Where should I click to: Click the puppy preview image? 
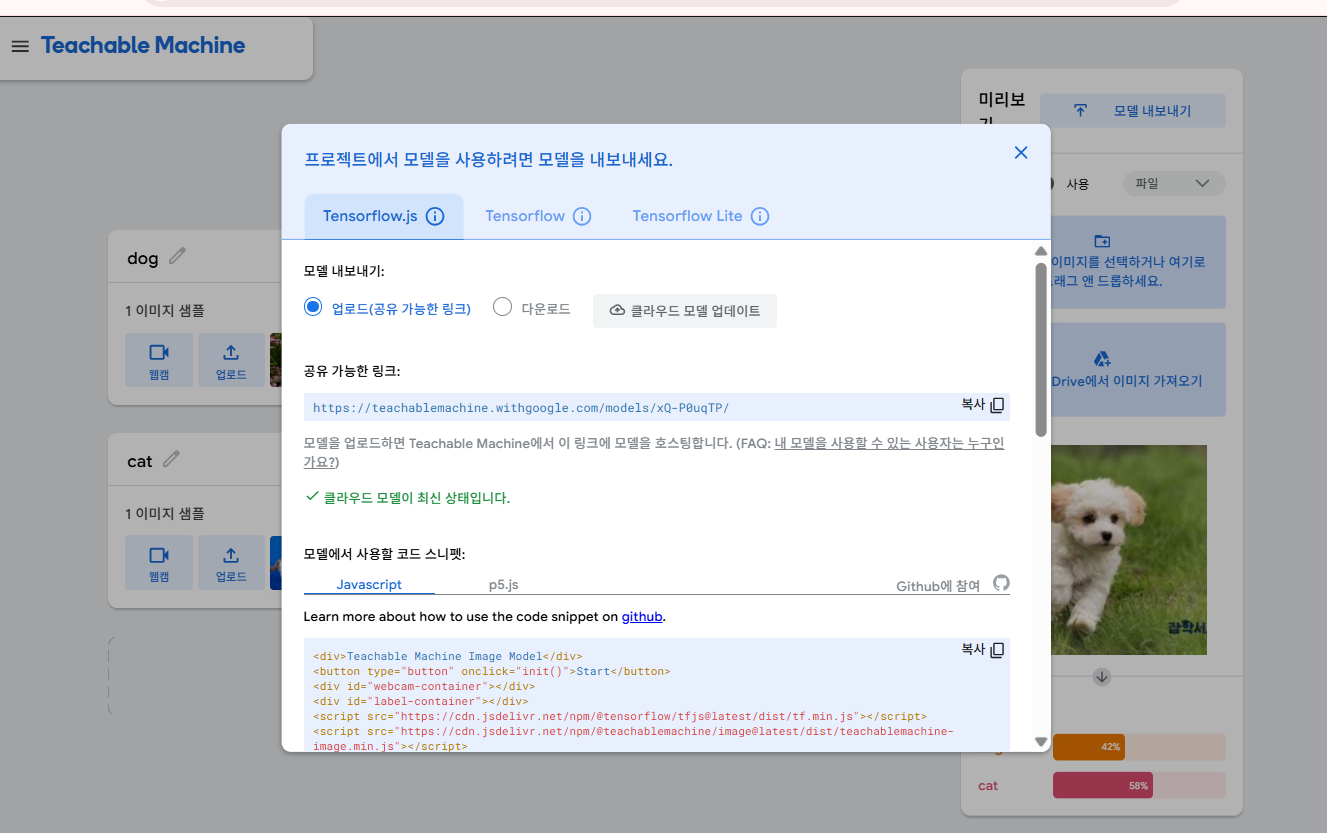coord(1129,550)
